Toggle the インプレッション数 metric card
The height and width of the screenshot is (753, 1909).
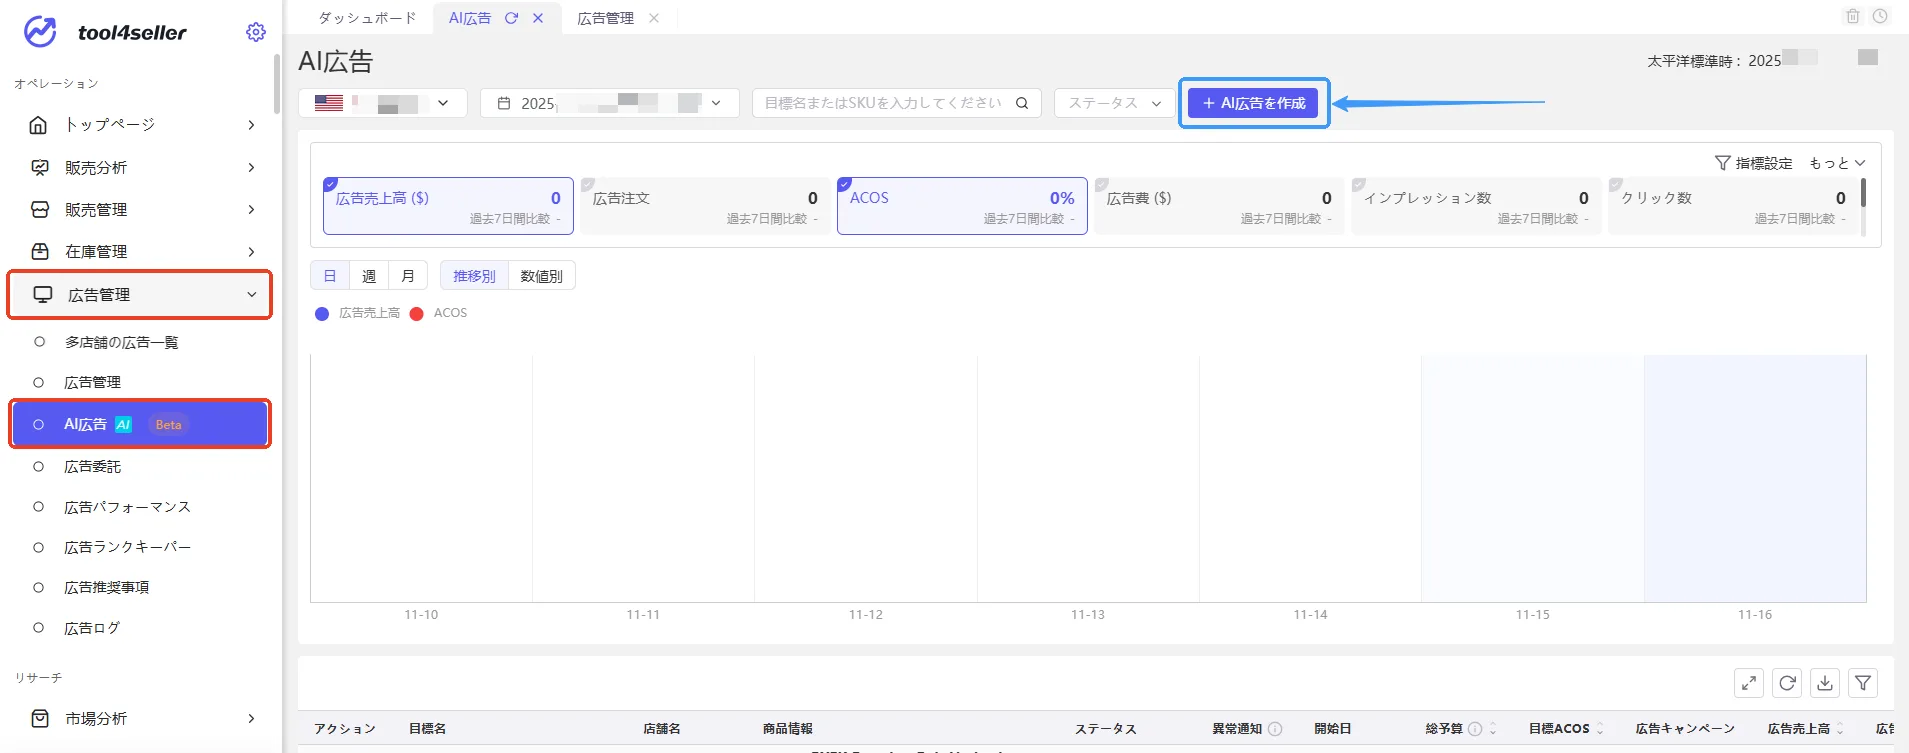[1476, 207]
